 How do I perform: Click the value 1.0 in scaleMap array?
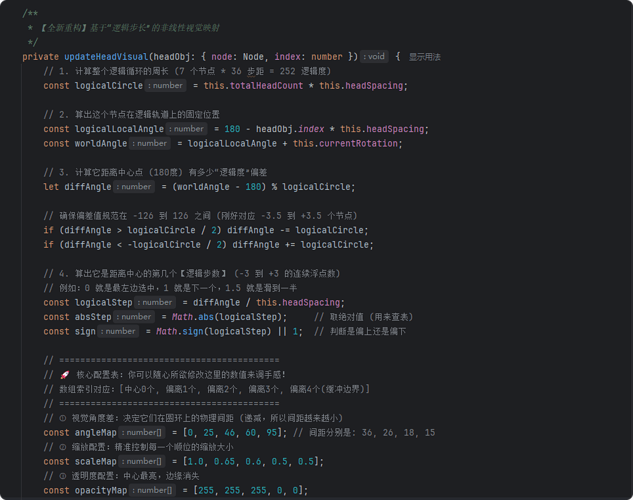[195, 462]
